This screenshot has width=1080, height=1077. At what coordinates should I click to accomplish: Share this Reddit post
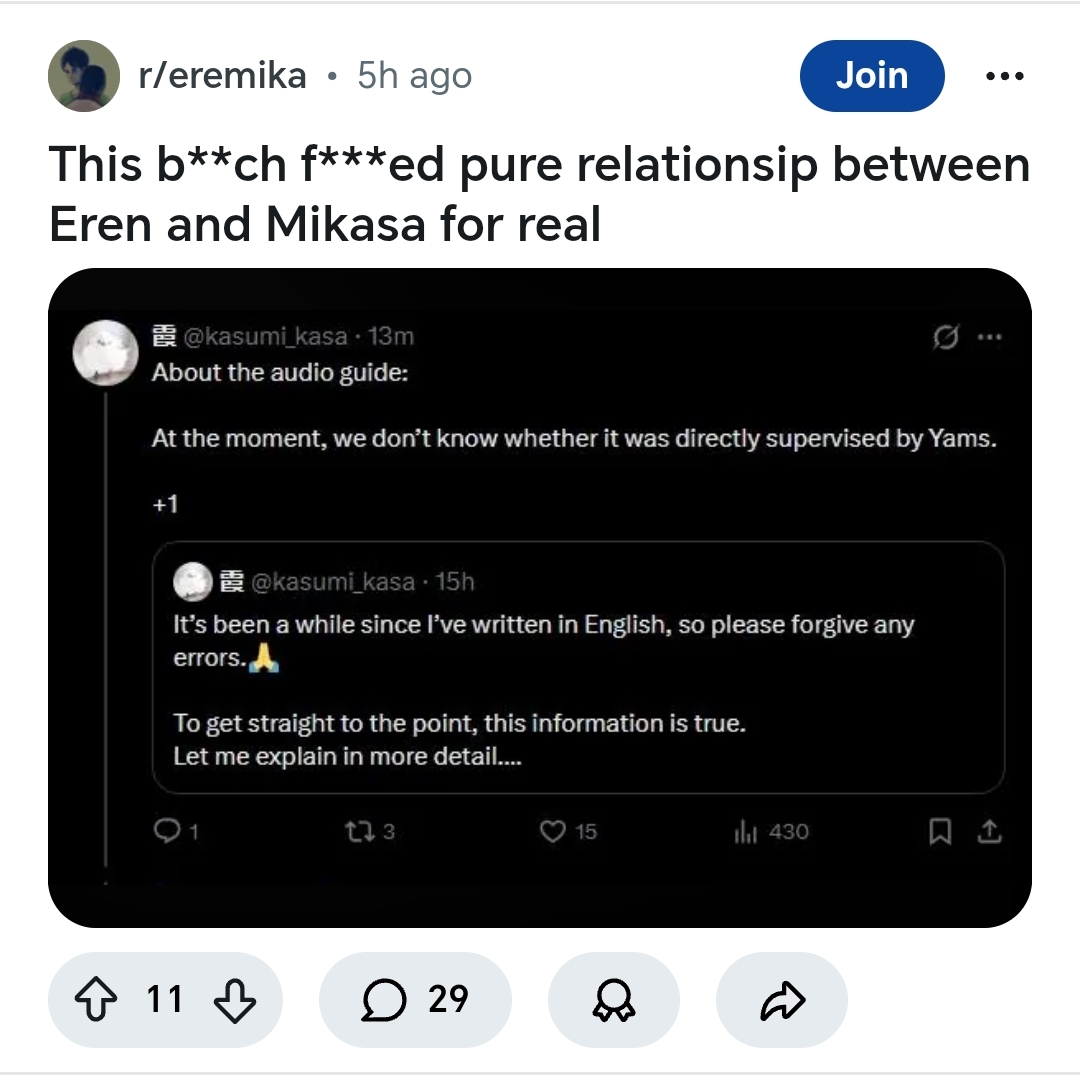coord(781,999)
